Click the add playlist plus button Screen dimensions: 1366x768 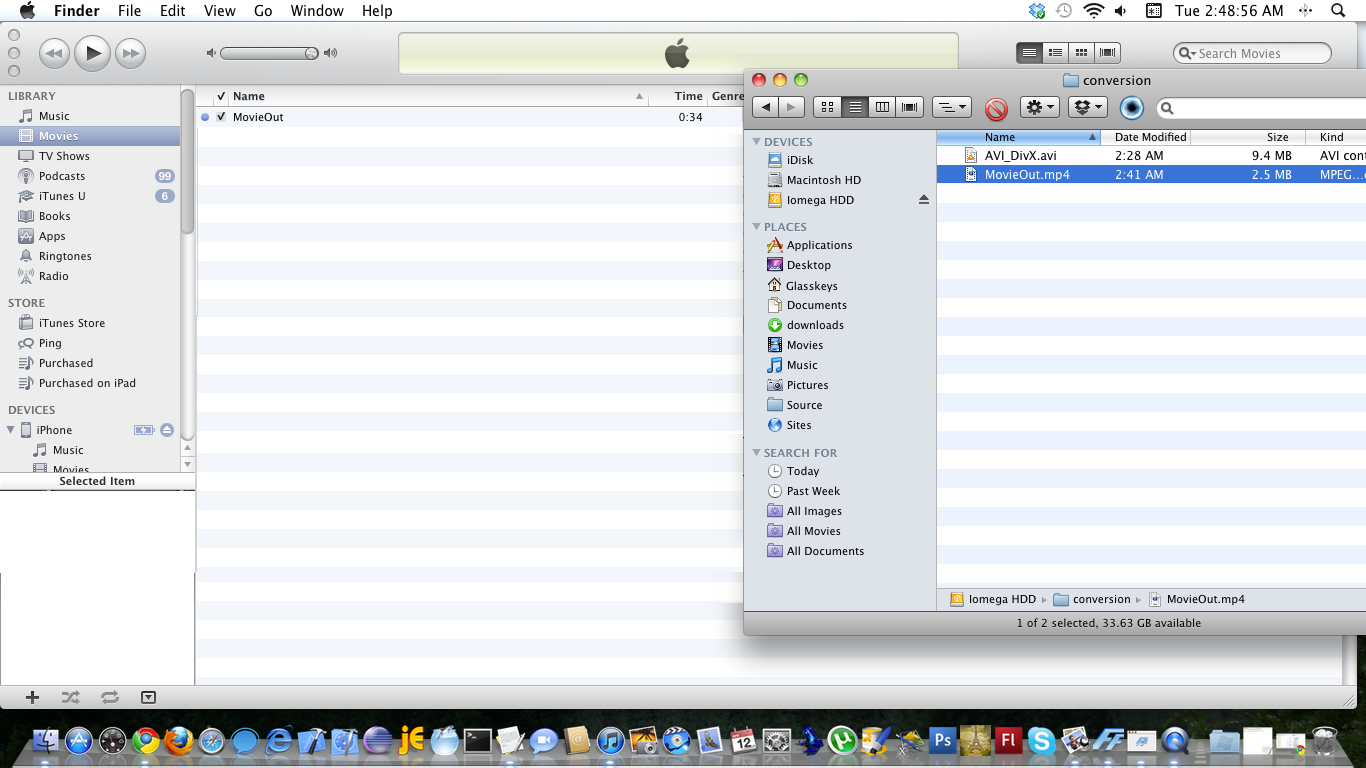click(x=32, y=697)
